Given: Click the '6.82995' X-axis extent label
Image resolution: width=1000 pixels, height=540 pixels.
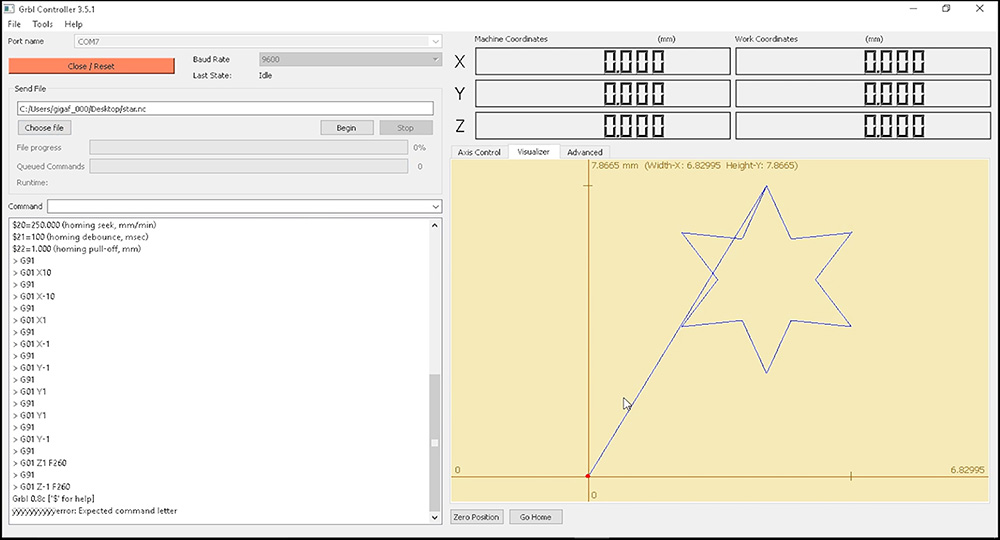Looking at the screenshot, I should tap(967, 470).
